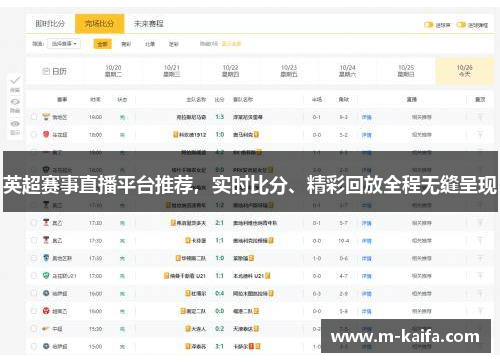
Task: Pin the 0:0 match row to top
Action: 480,311
